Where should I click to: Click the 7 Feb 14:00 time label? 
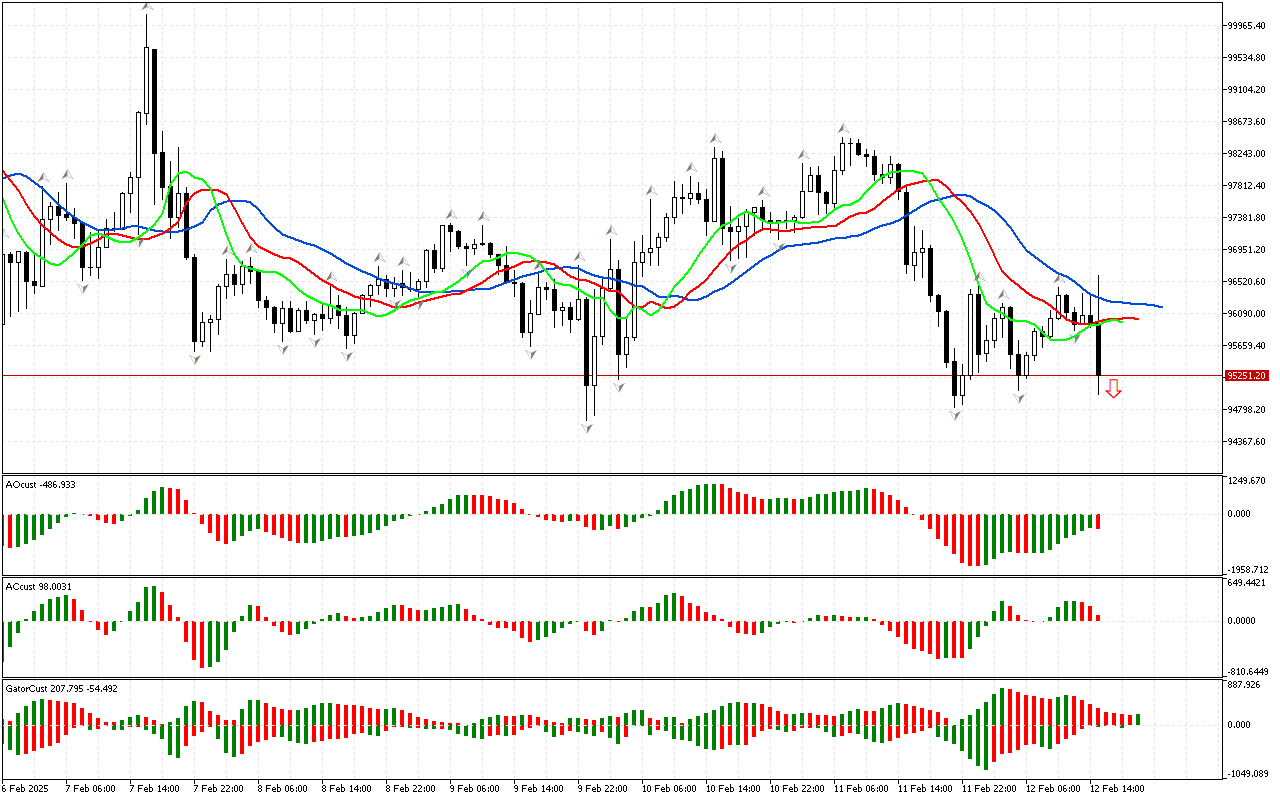153,788
